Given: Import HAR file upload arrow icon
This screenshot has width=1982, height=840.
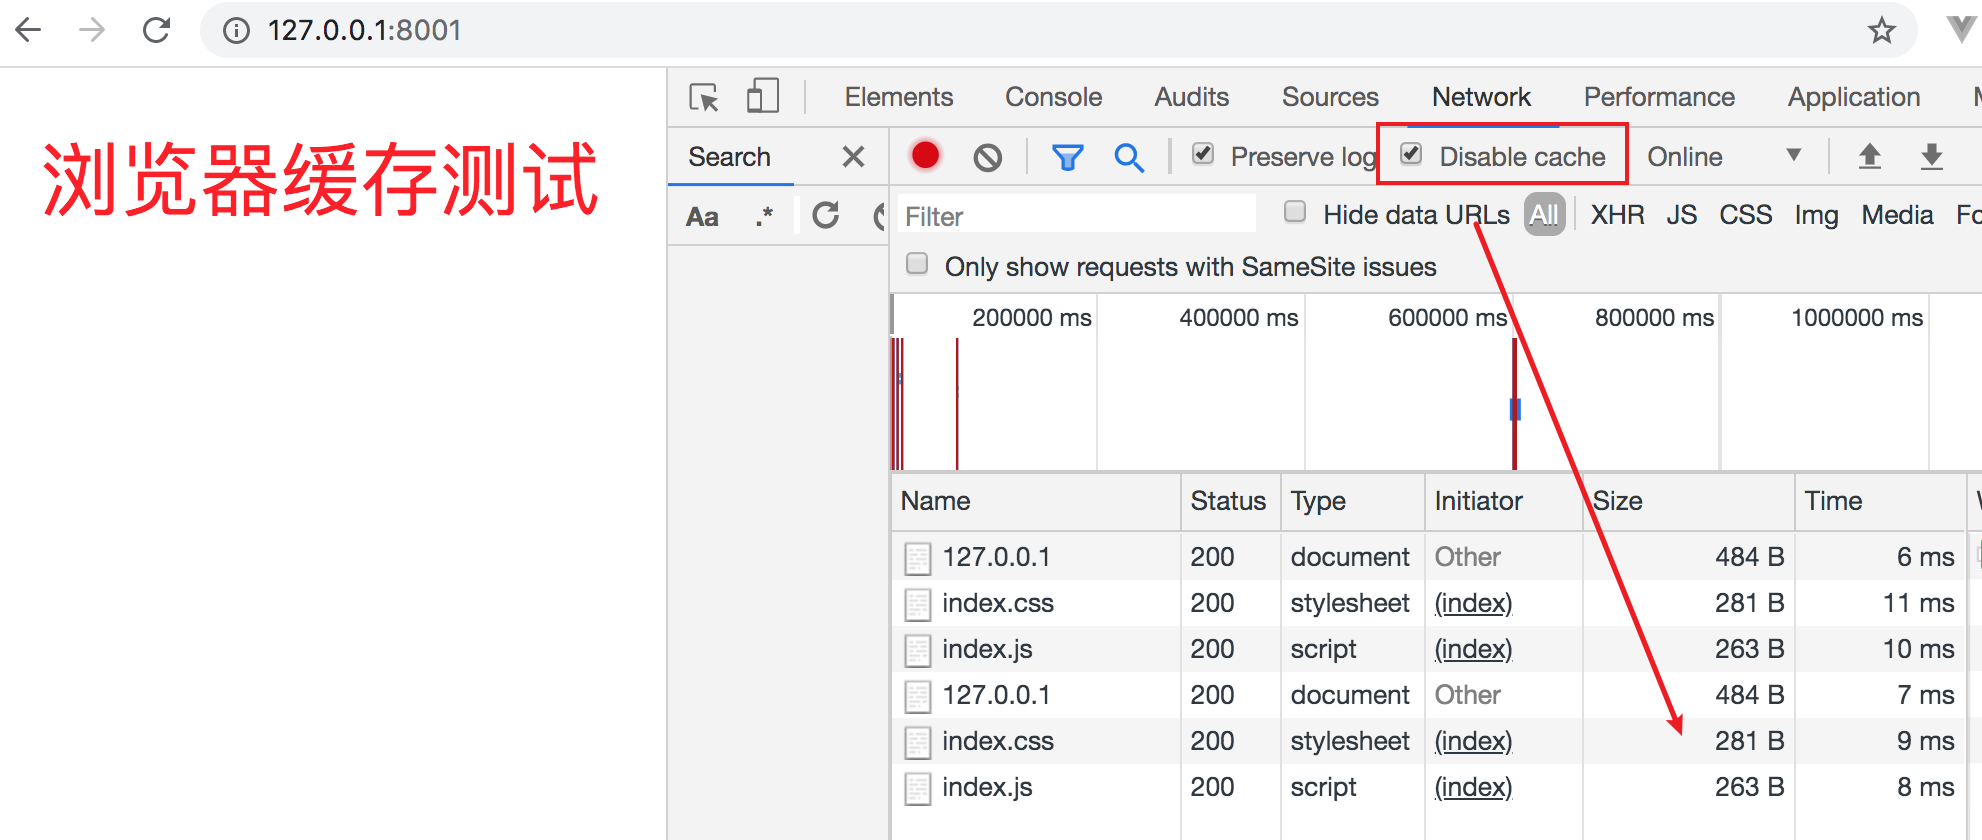Looking at the screenshot, I should coord(1870,156).
